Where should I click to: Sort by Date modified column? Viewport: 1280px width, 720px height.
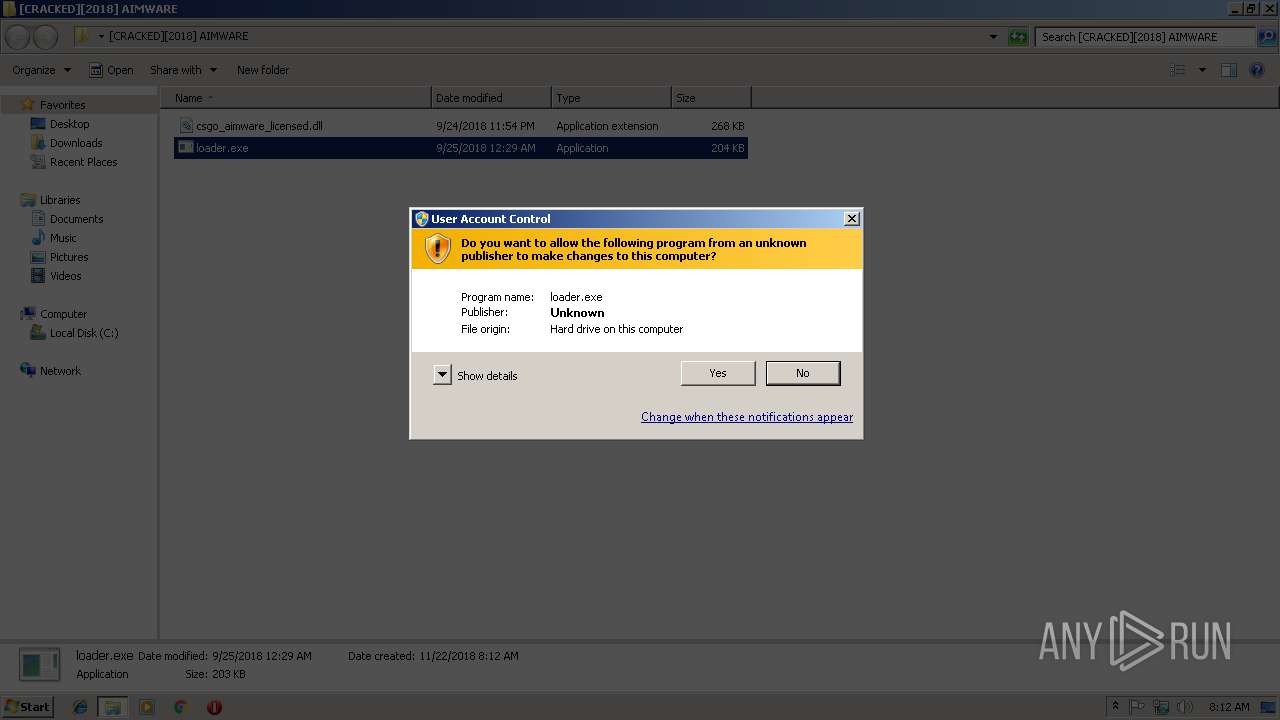[x=491, y=98]
